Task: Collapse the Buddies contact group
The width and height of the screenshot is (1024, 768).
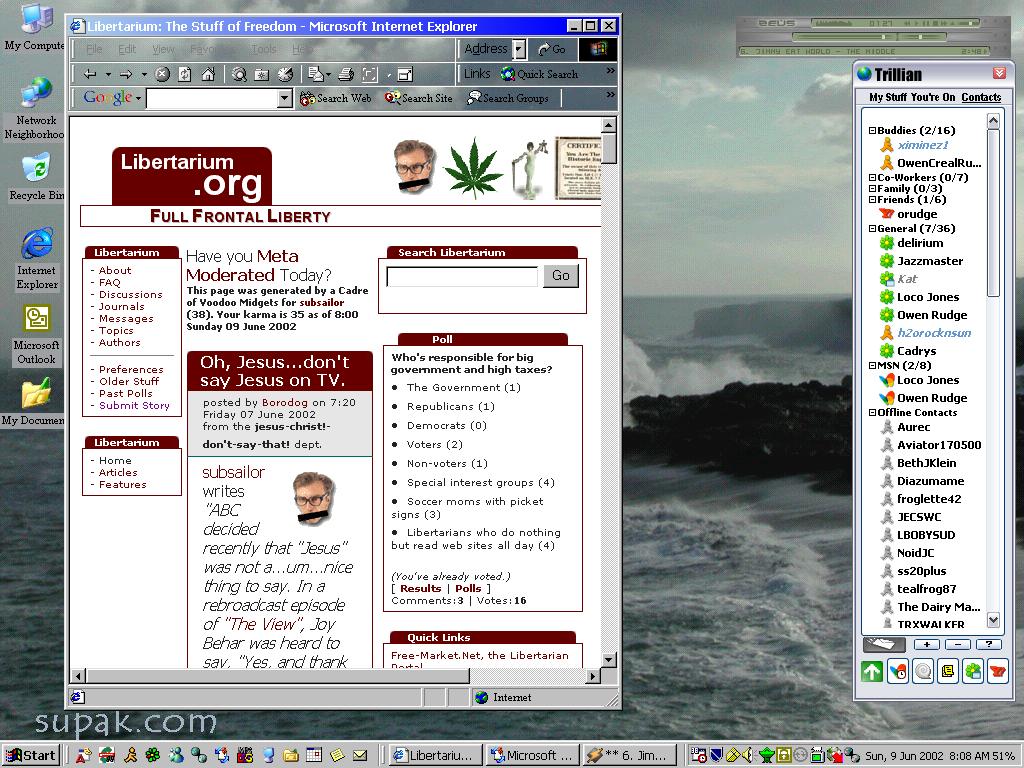Action: click(872, 131)
